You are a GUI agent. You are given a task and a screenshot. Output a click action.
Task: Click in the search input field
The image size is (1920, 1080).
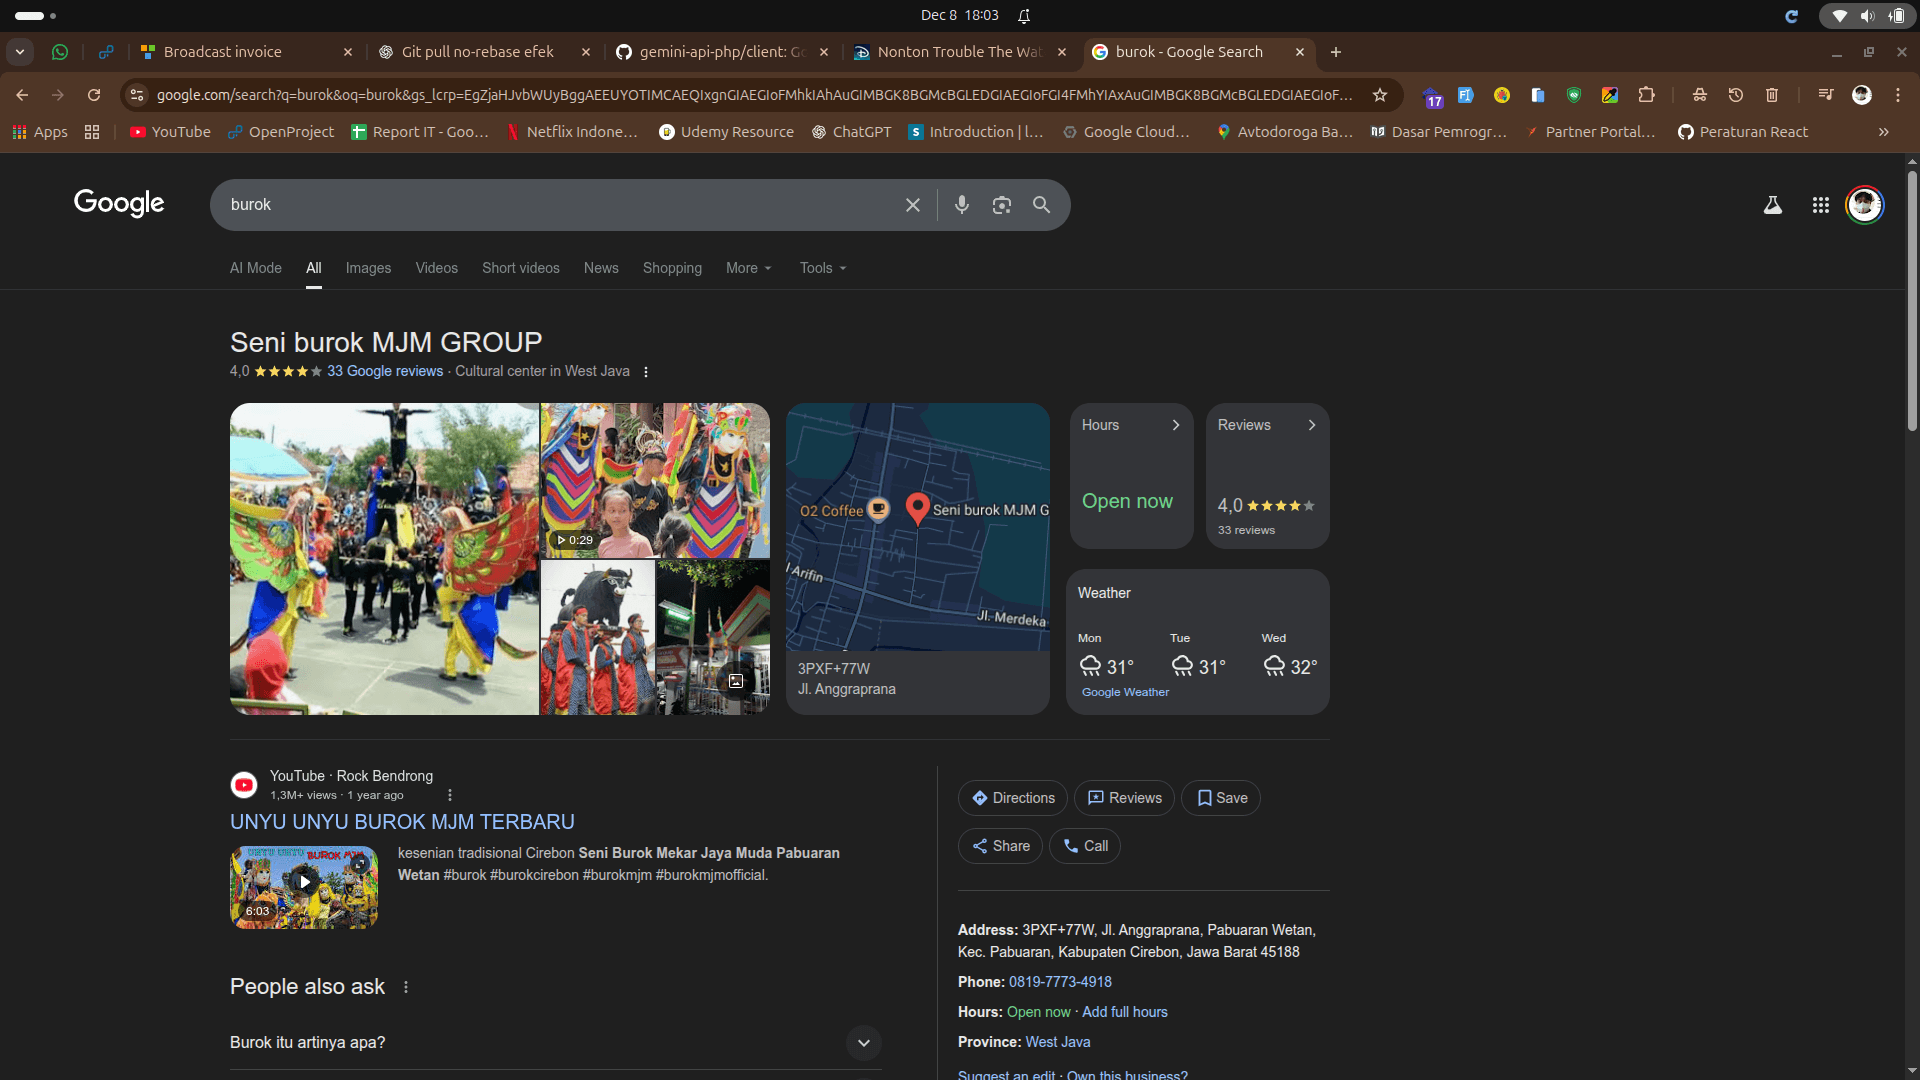[x=560, y=205]
